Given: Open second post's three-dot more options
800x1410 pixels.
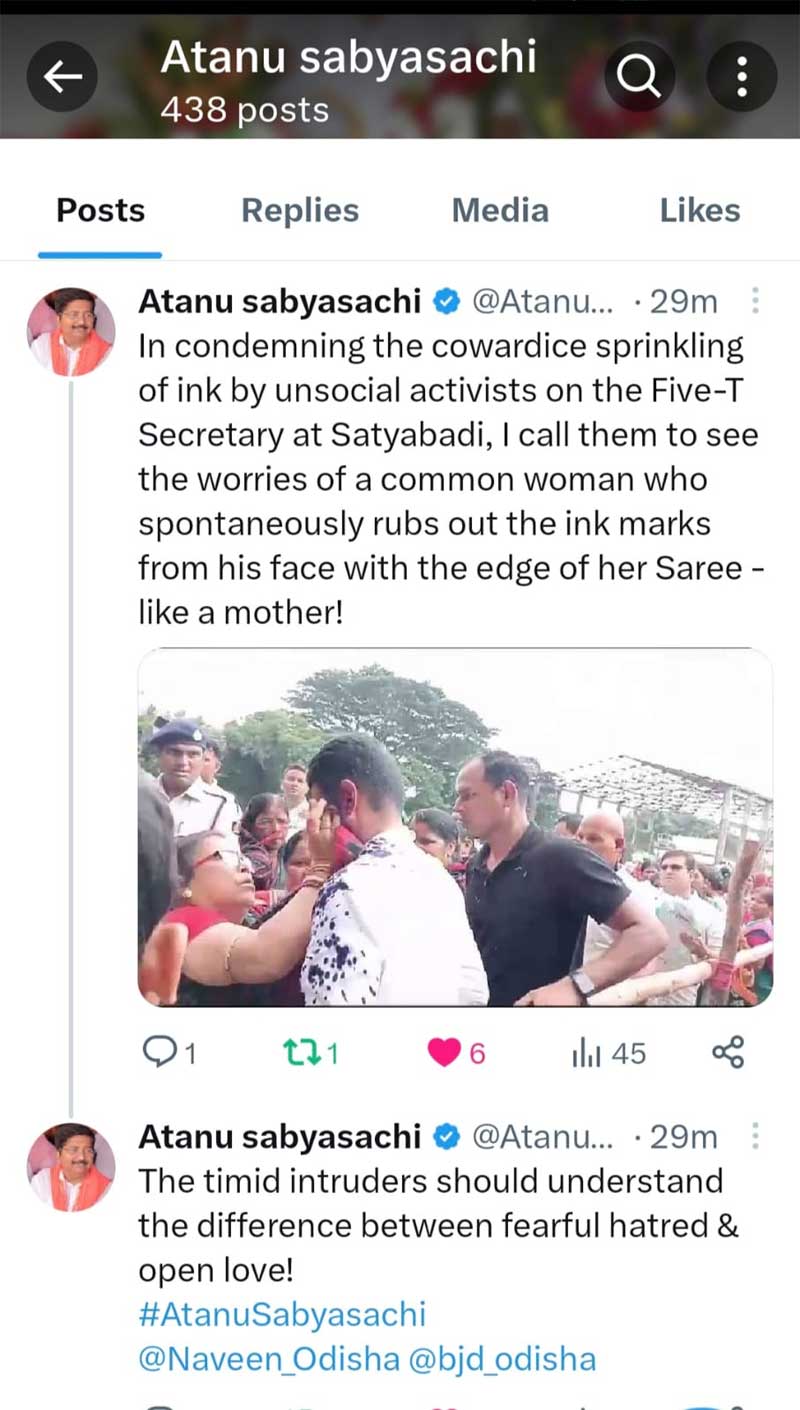Looking at the screenshot, I should pos(755,1136).
